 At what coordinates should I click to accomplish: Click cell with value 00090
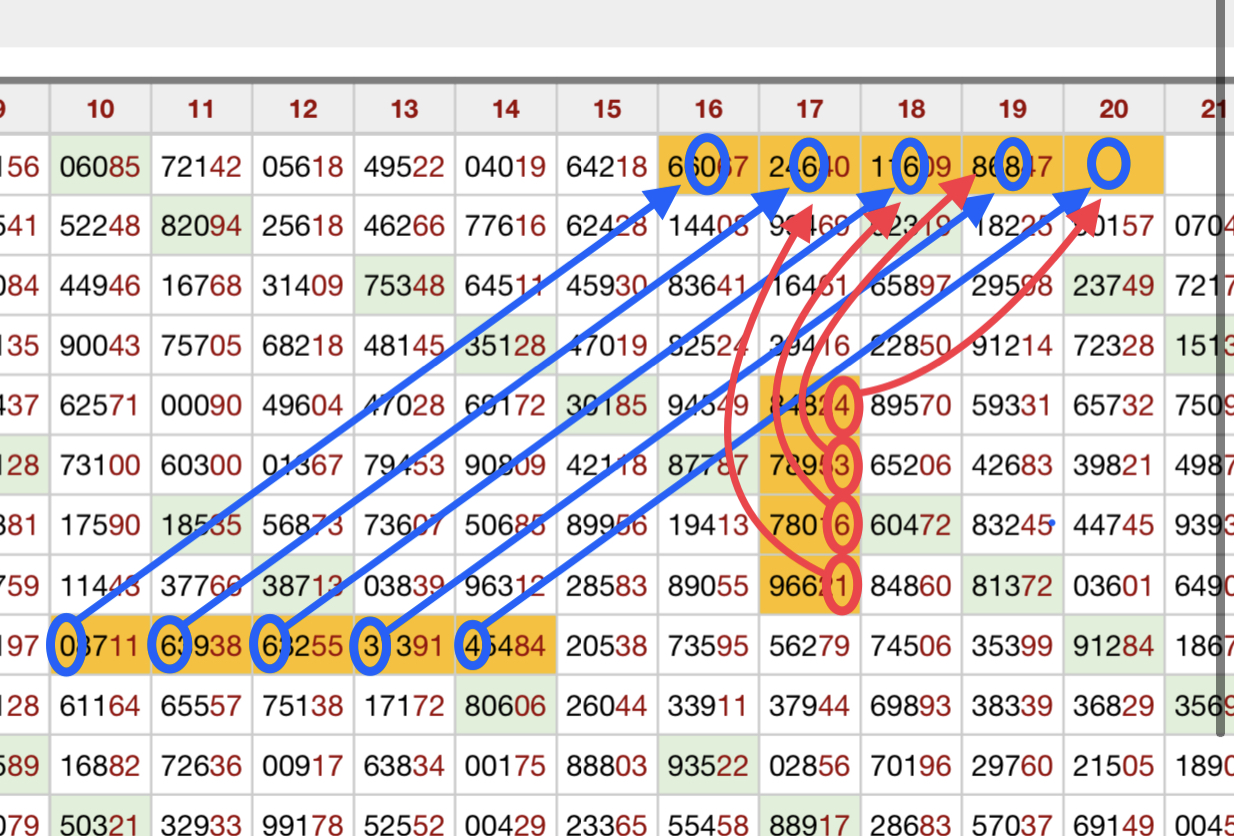[201, 407]
